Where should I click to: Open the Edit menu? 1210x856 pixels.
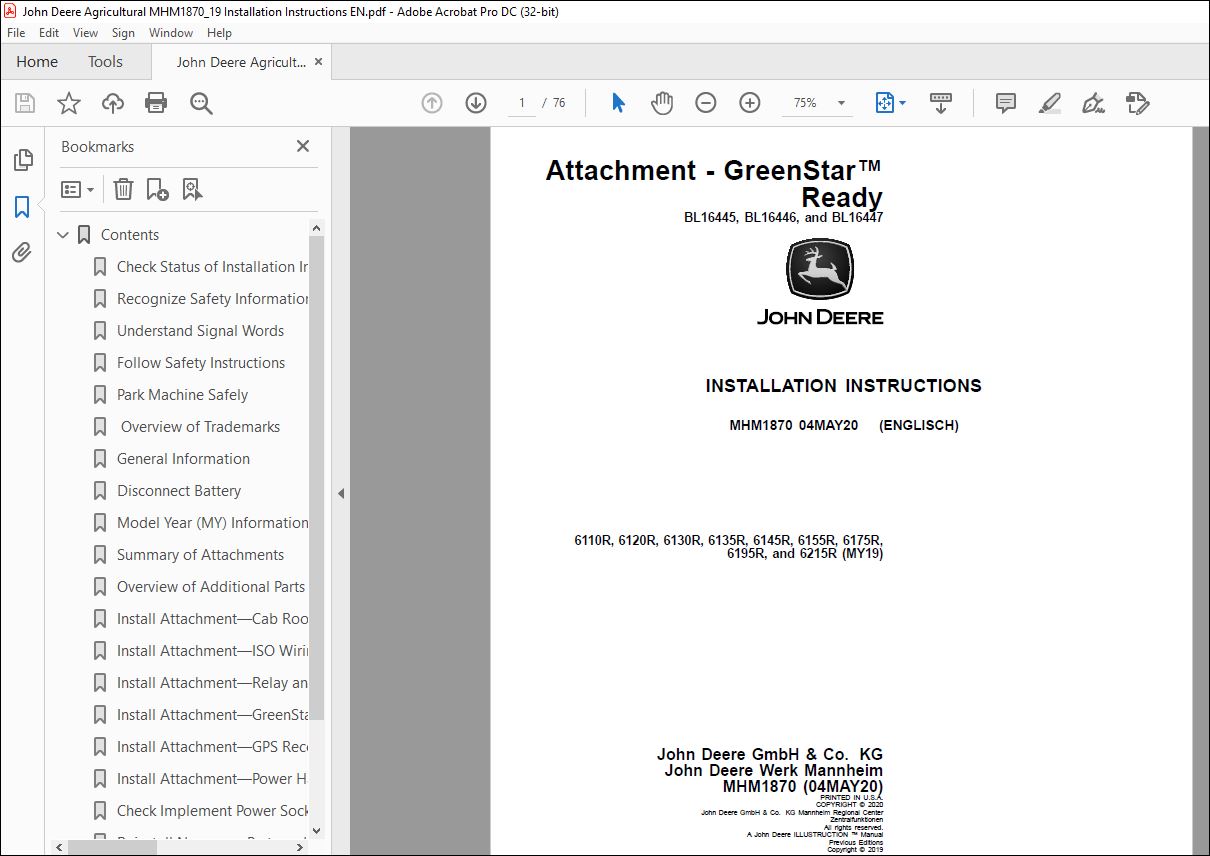coord(49,33)
